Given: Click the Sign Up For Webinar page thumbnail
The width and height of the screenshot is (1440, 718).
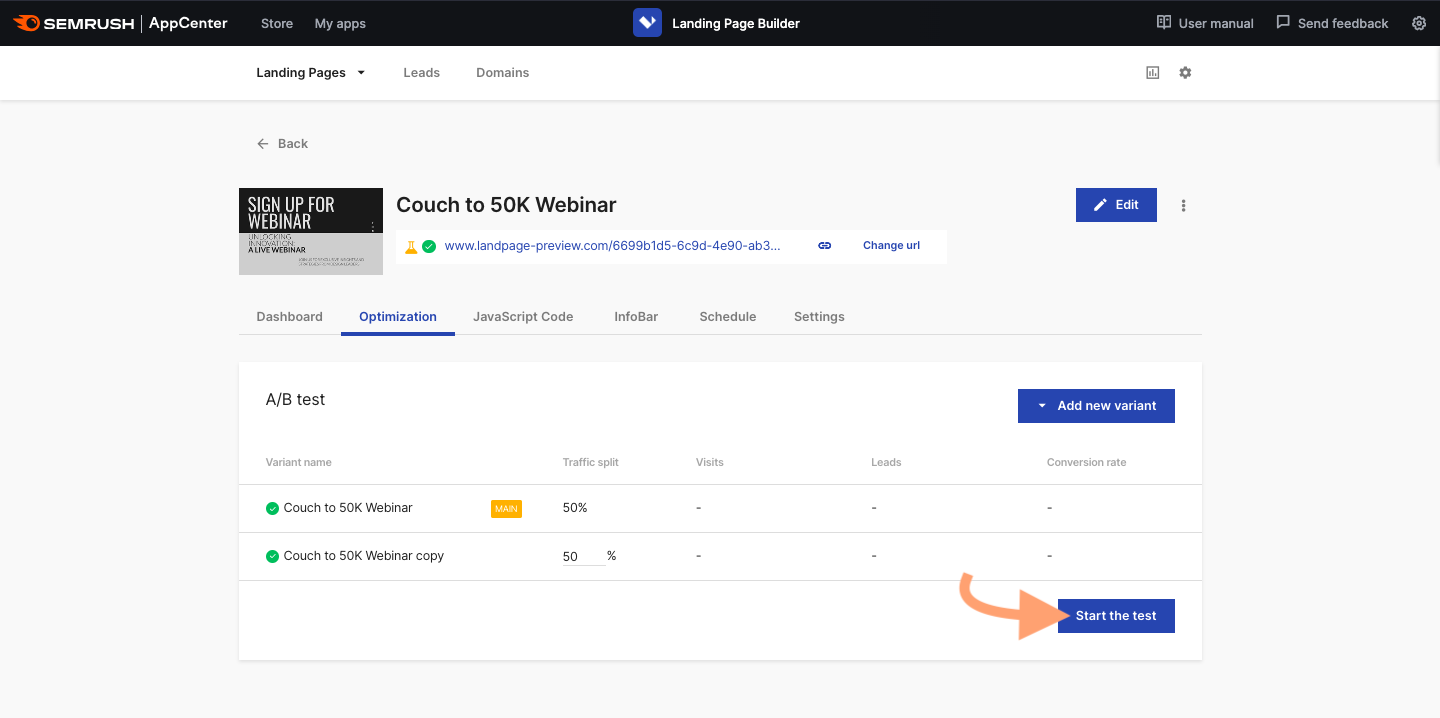Looking at the screenshot, I should pos(310,231).
